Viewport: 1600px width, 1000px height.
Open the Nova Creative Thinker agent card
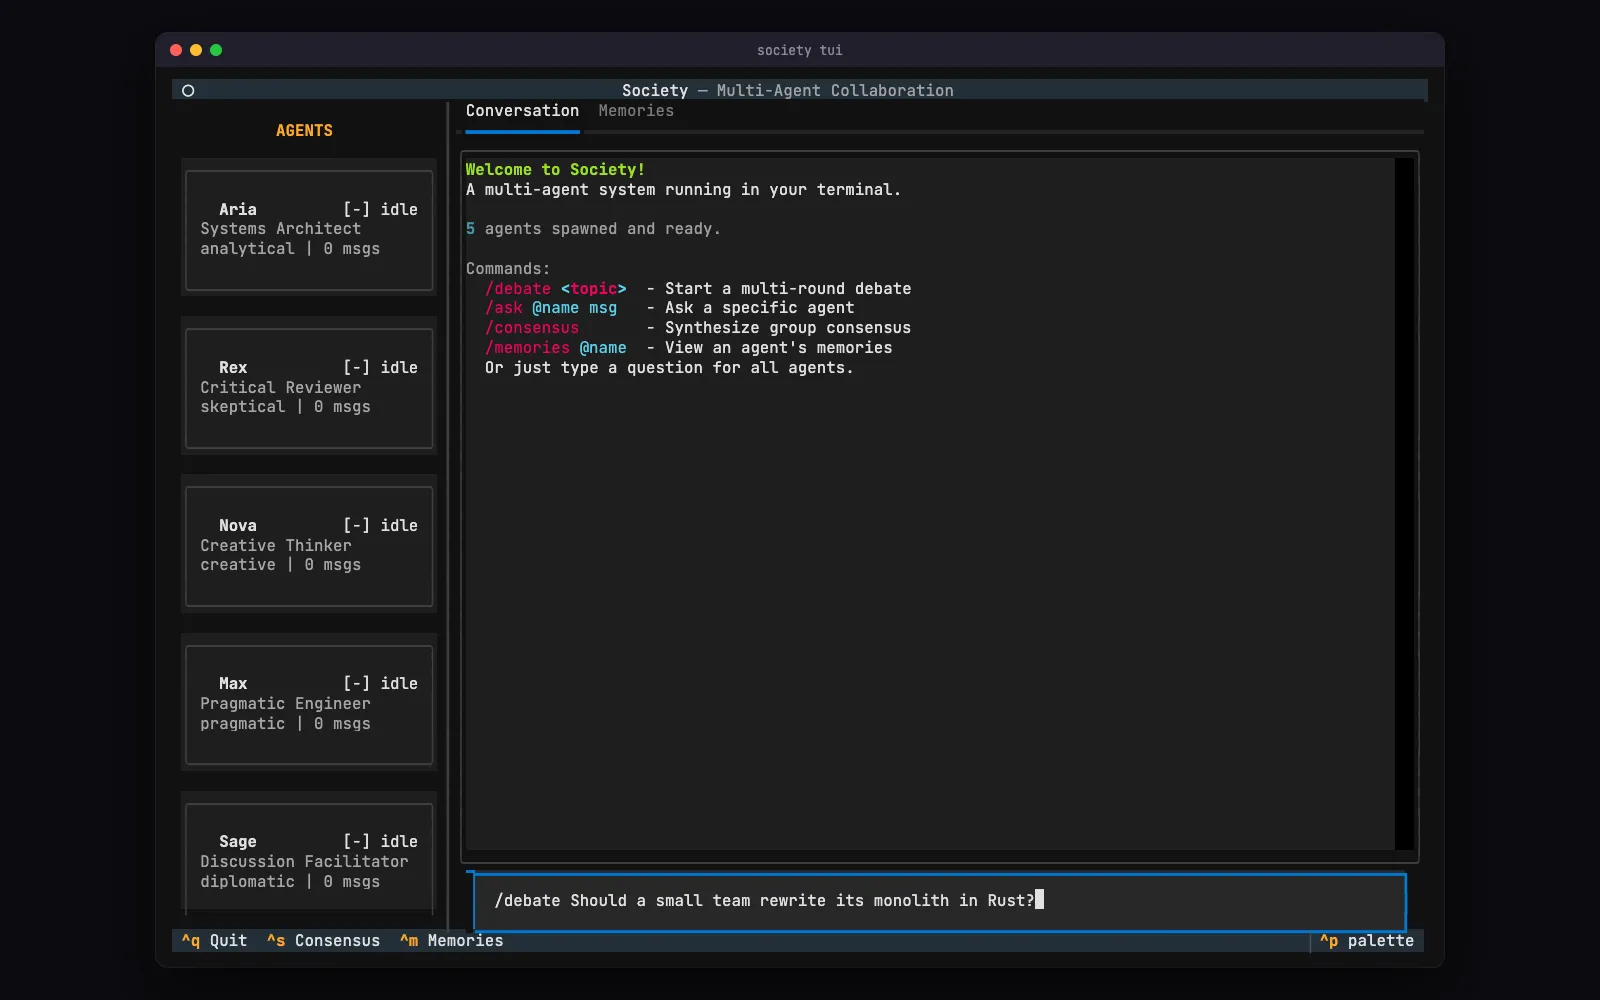click(x=309, y=546)
